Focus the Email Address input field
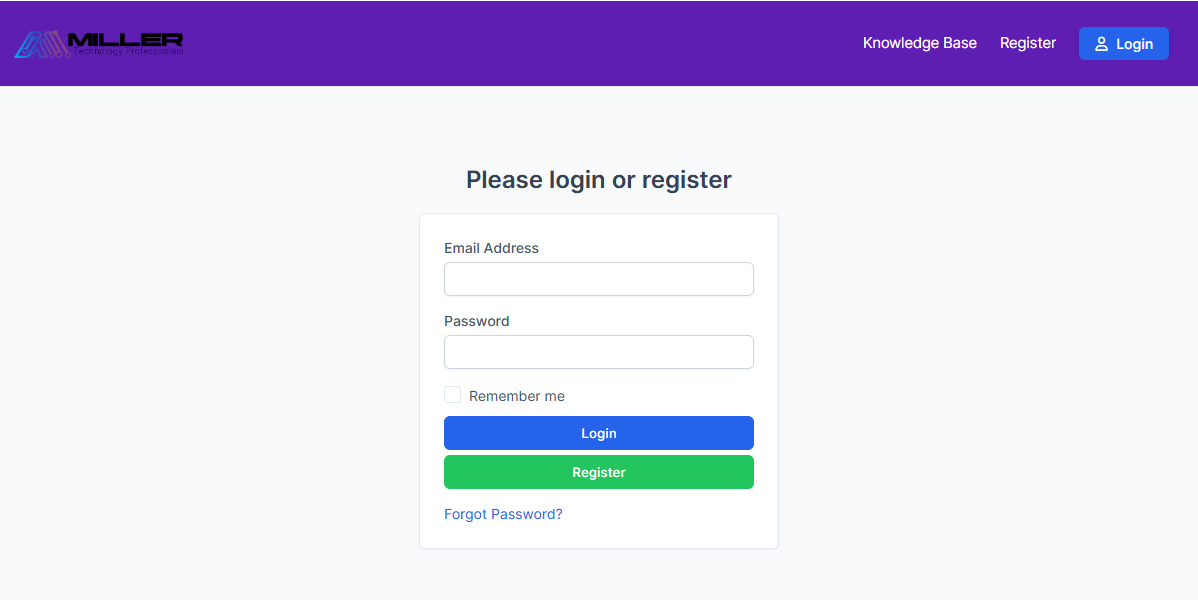 (x=598, y=279)
